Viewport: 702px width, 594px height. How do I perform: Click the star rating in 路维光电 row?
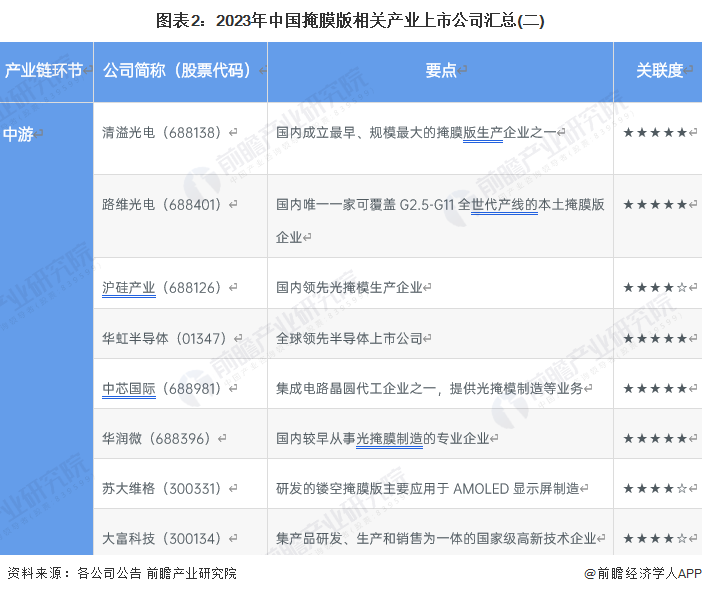click(655, 205)
